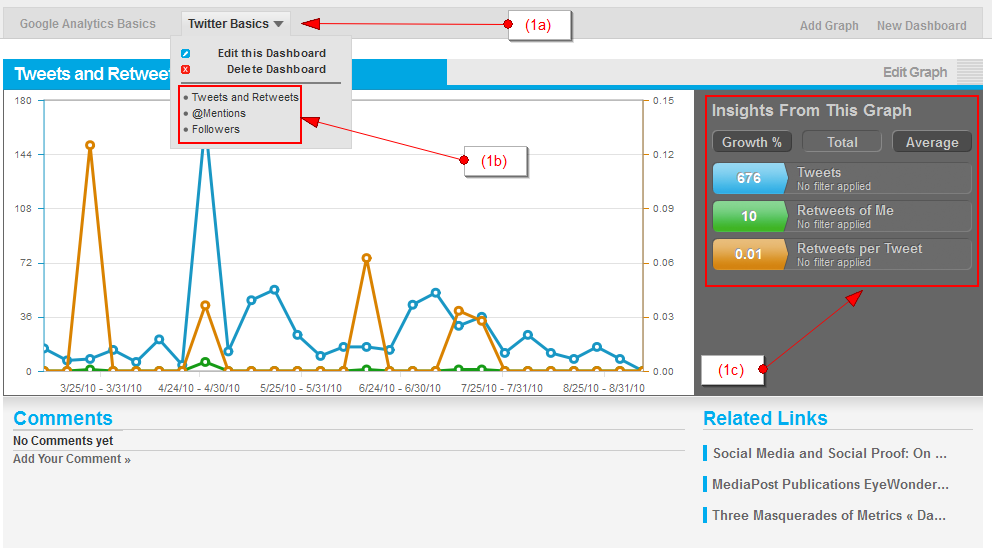992x551 pixels.
Task: Switch insights to Average
Action: click(x=932, y=142)
